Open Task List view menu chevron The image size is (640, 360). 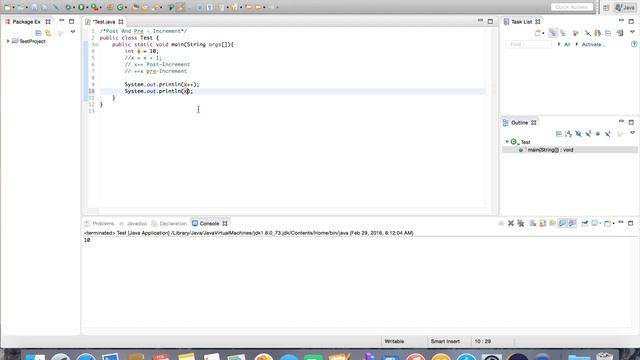point(632,32)
